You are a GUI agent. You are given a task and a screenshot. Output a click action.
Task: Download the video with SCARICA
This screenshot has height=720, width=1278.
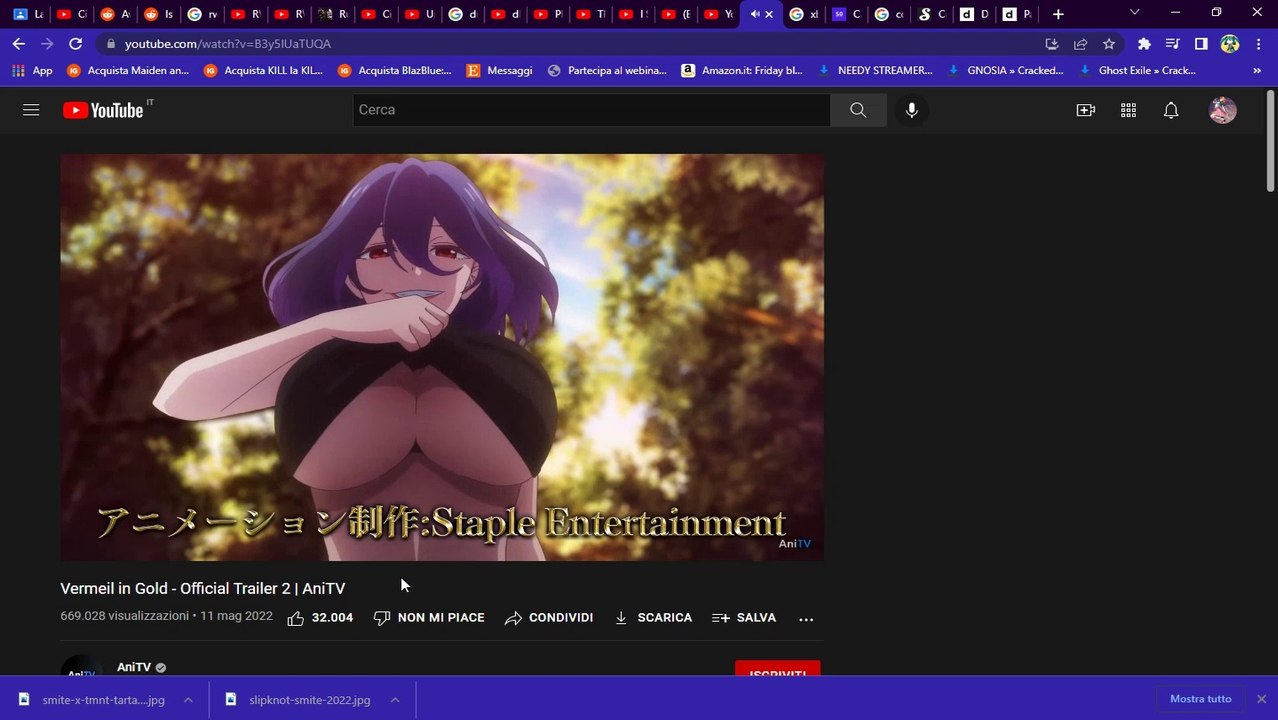pos(652,618)
